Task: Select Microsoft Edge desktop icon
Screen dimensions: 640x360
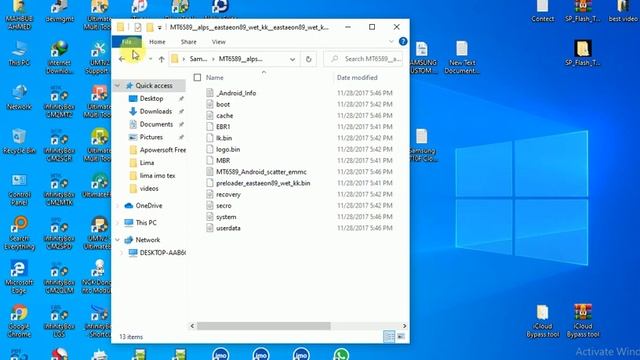Action: [x=19, y=277]
